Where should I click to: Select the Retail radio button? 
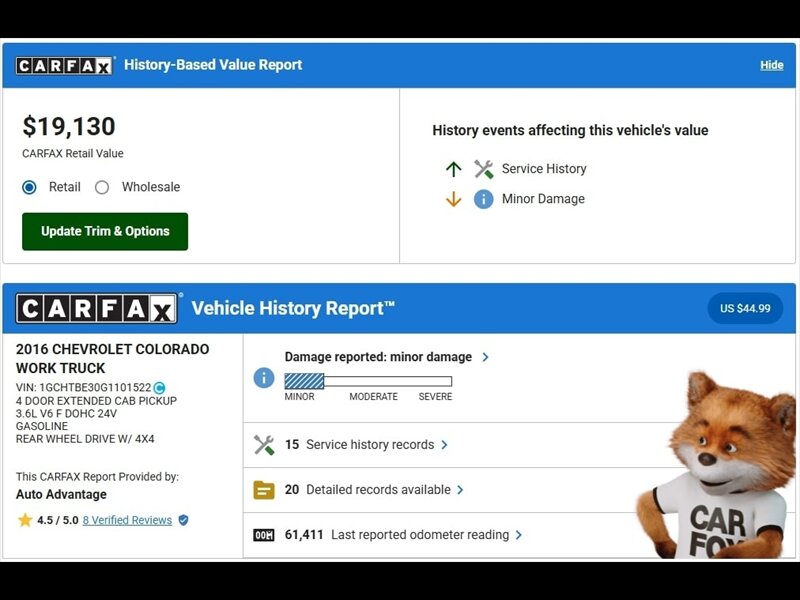coord(29,187)
